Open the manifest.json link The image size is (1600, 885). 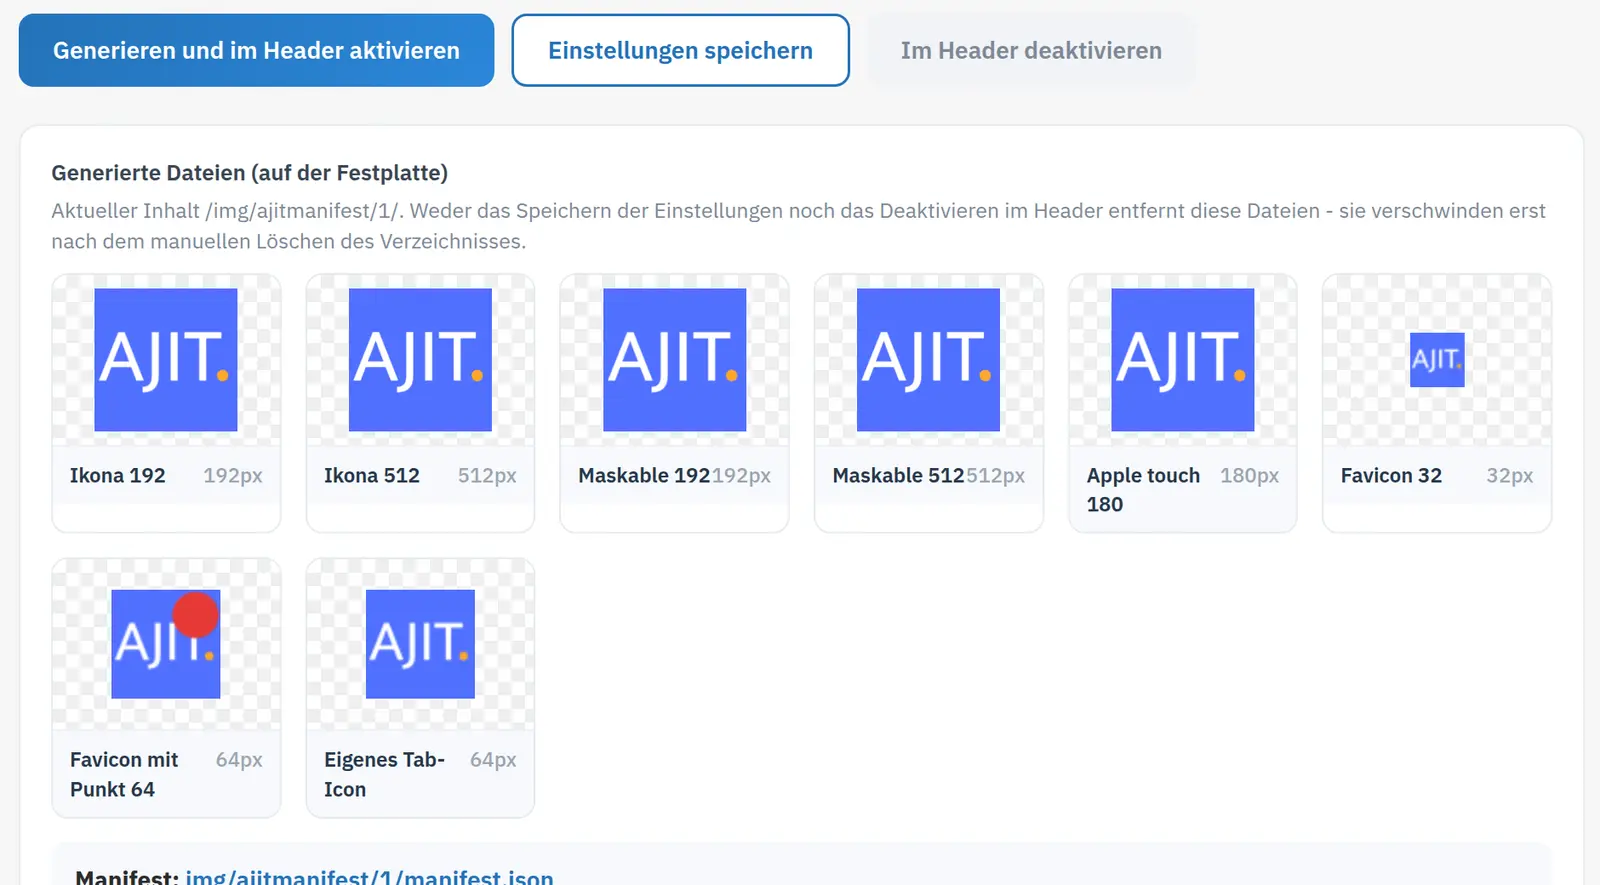[369, 877]
